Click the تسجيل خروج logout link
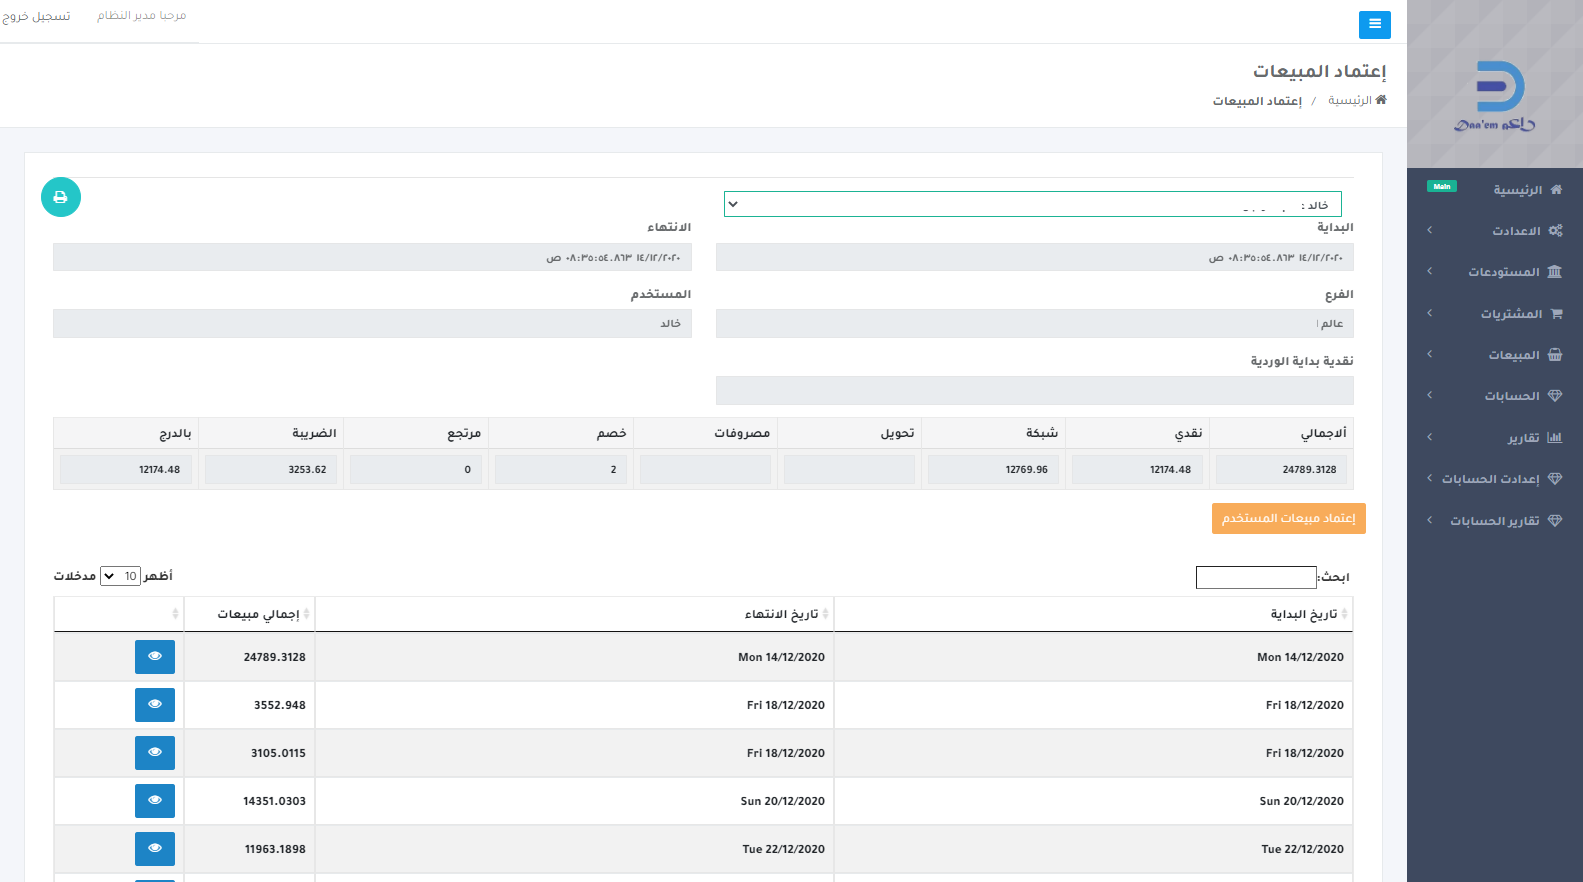 (x=36, y=16)
